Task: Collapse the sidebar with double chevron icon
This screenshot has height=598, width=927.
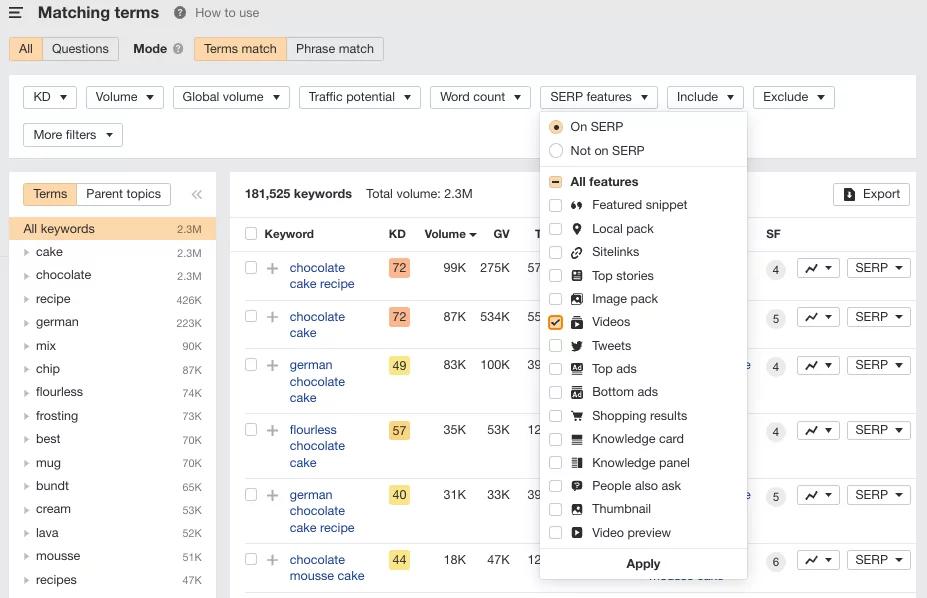Action: [x=196, y=195]
